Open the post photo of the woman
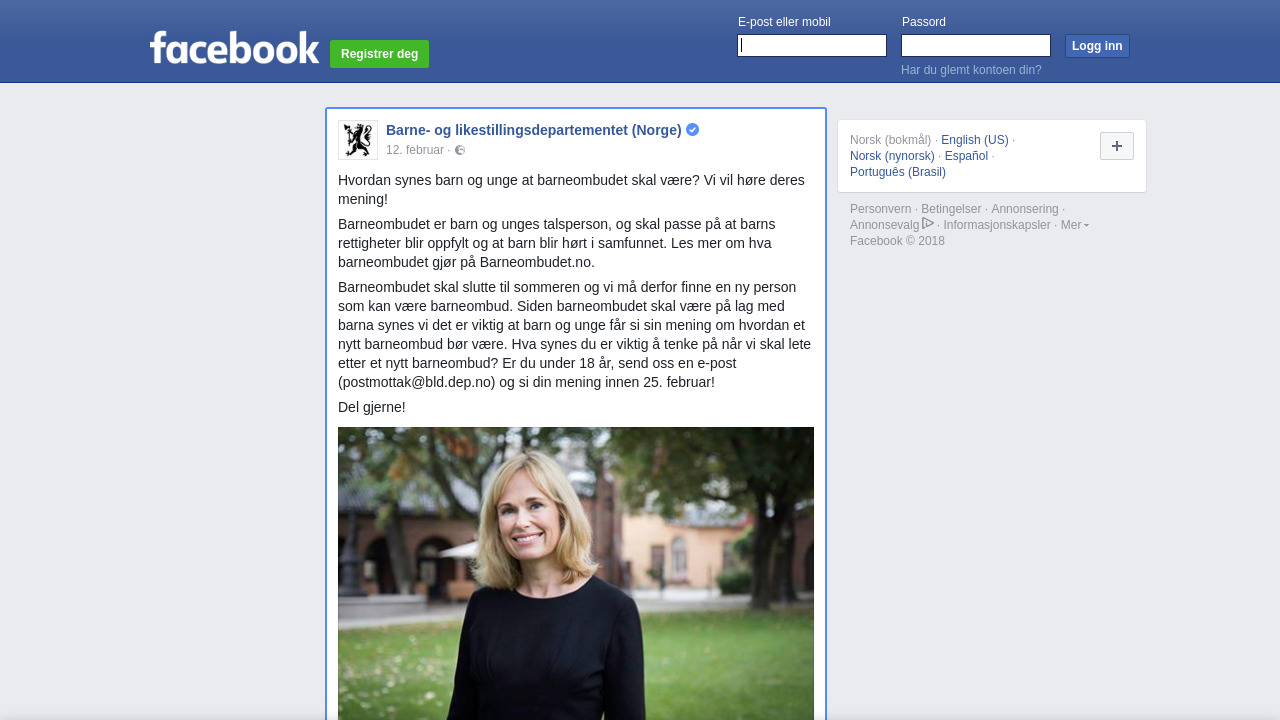This screenshot has height=720, width=1280. pyautogui.click(x=576, y=573)
